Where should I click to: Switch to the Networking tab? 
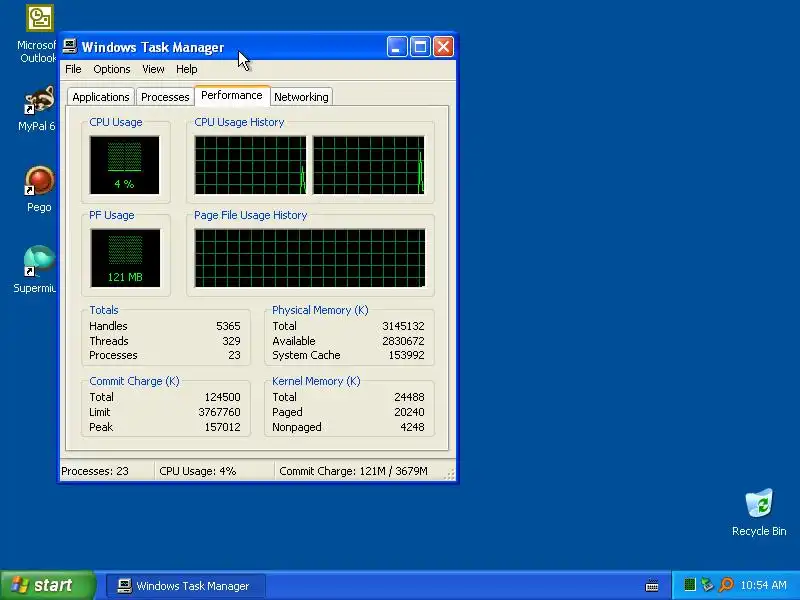[x=301, y=97]
